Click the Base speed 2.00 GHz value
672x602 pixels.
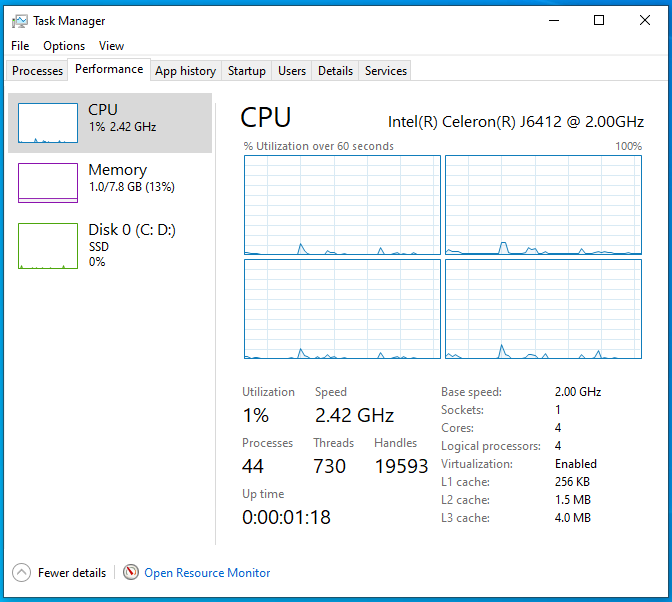(578, 392)
